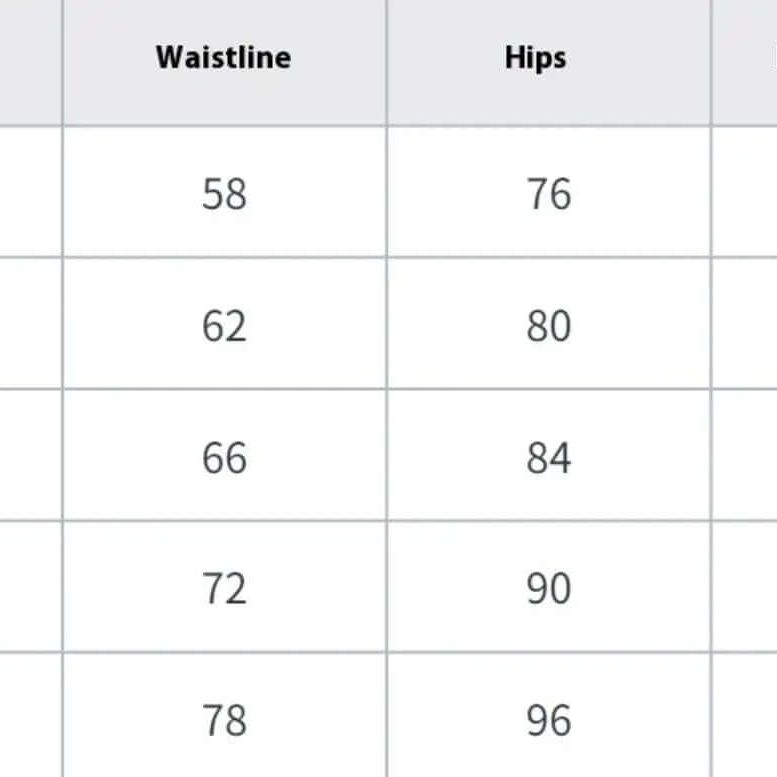The image size is (777, 777).
Task: Select the waistline cell showing 66
Action: tap(224, 455)
